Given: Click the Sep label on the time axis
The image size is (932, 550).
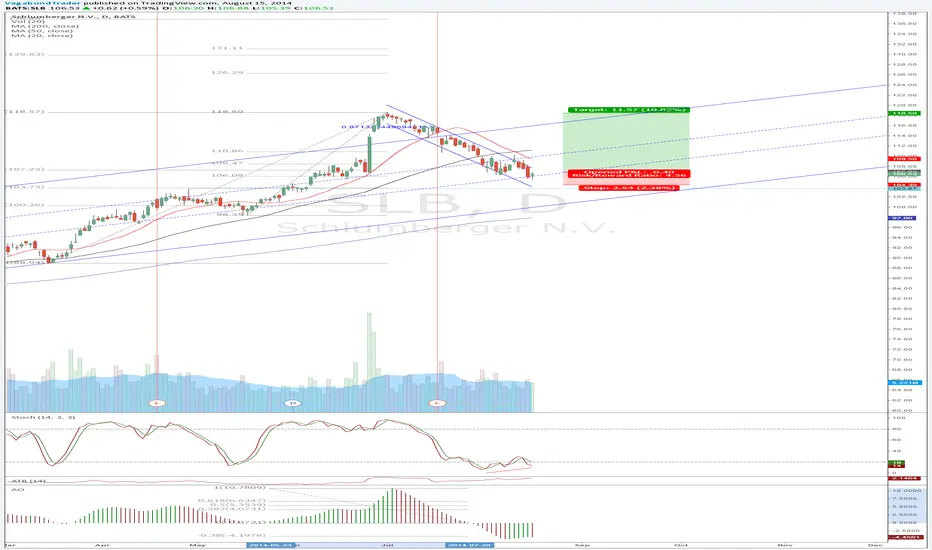Looking at the screenshot, I should click(x=582, y=545).
